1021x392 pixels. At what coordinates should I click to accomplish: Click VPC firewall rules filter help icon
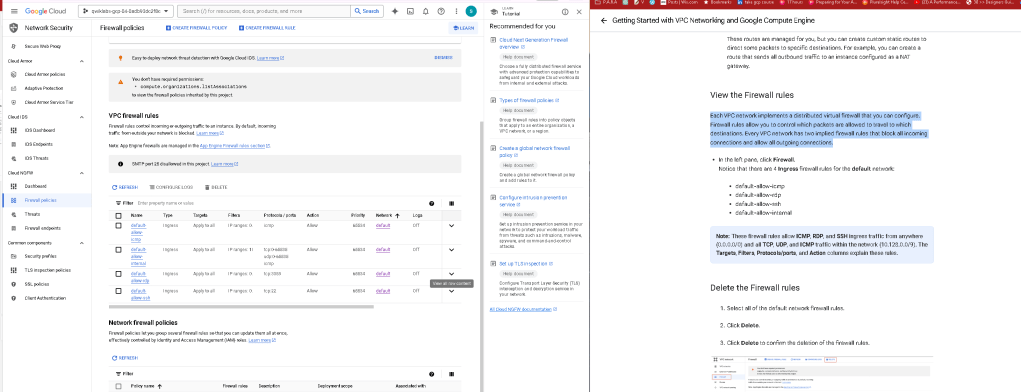[x=432, y=203]
